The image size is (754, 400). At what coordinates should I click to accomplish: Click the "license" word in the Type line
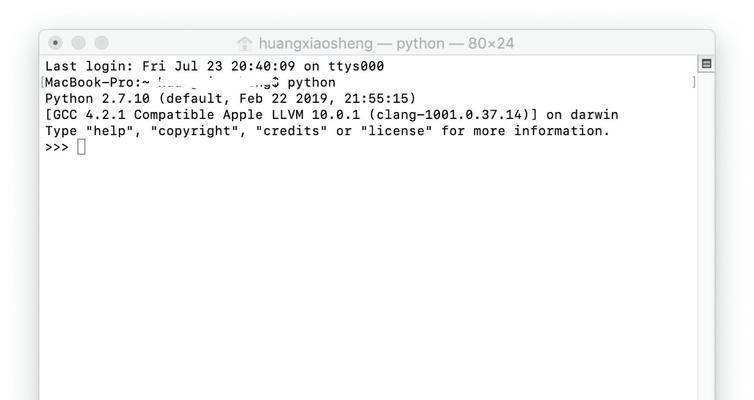(396, 131)
